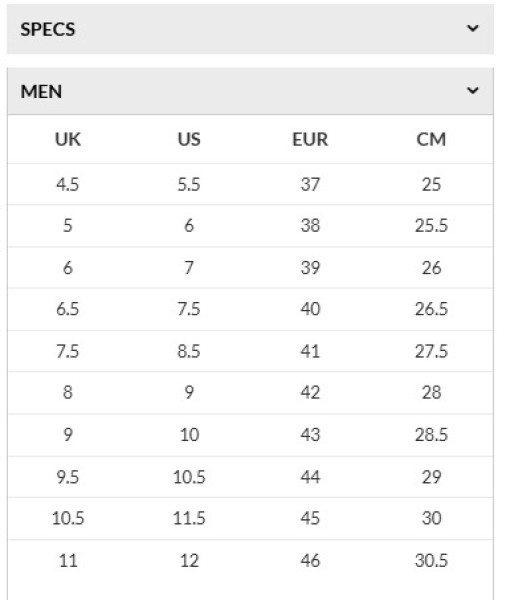Click CM value 30.5 cell
506x600 pixels.
click(x=431, y=561)
